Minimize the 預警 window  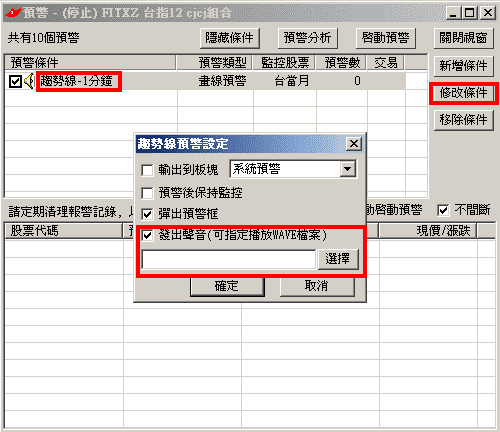453,13
